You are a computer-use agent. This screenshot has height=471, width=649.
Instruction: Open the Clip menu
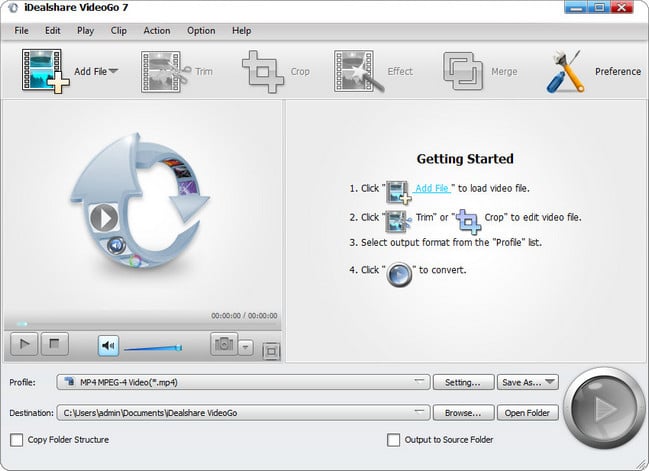[119, 30]
